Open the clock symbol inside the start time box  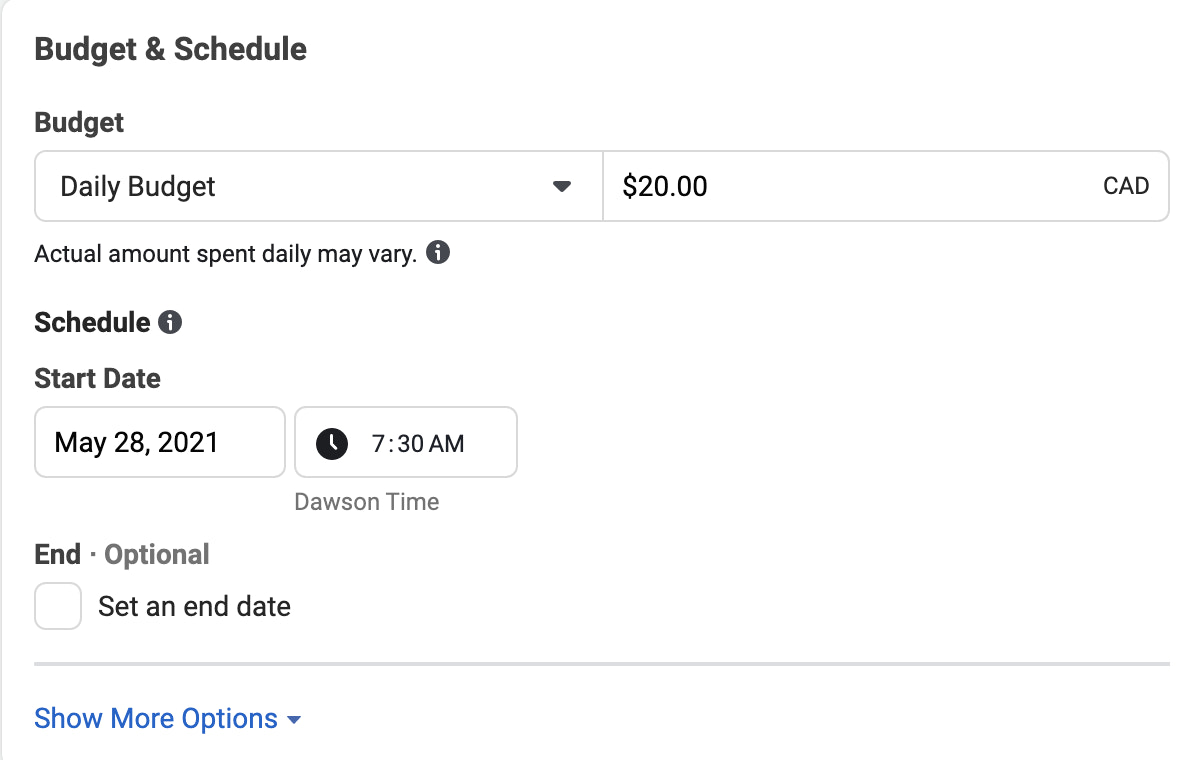(331, 442)
